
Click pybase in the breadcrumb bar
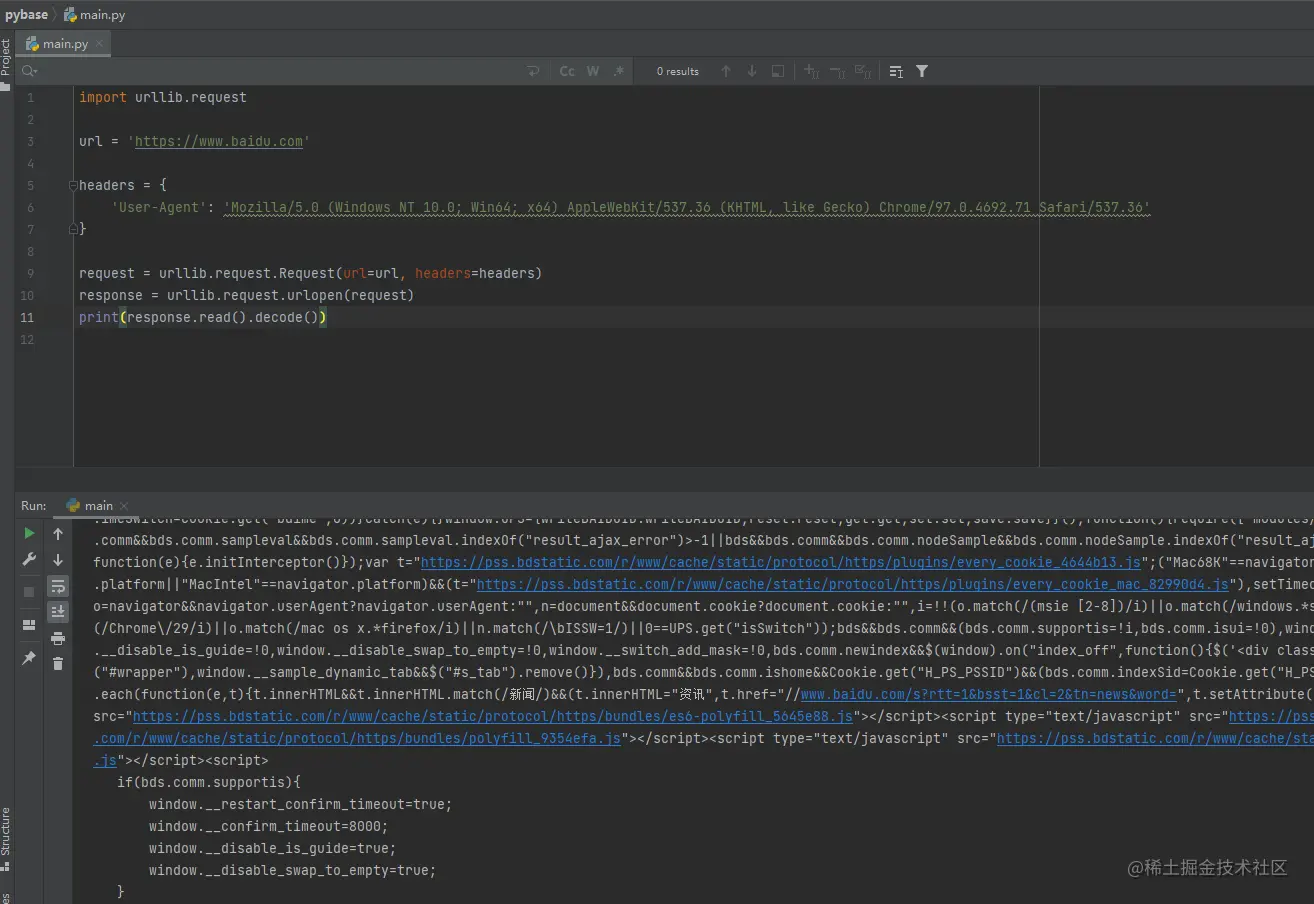tap(26, 15)
